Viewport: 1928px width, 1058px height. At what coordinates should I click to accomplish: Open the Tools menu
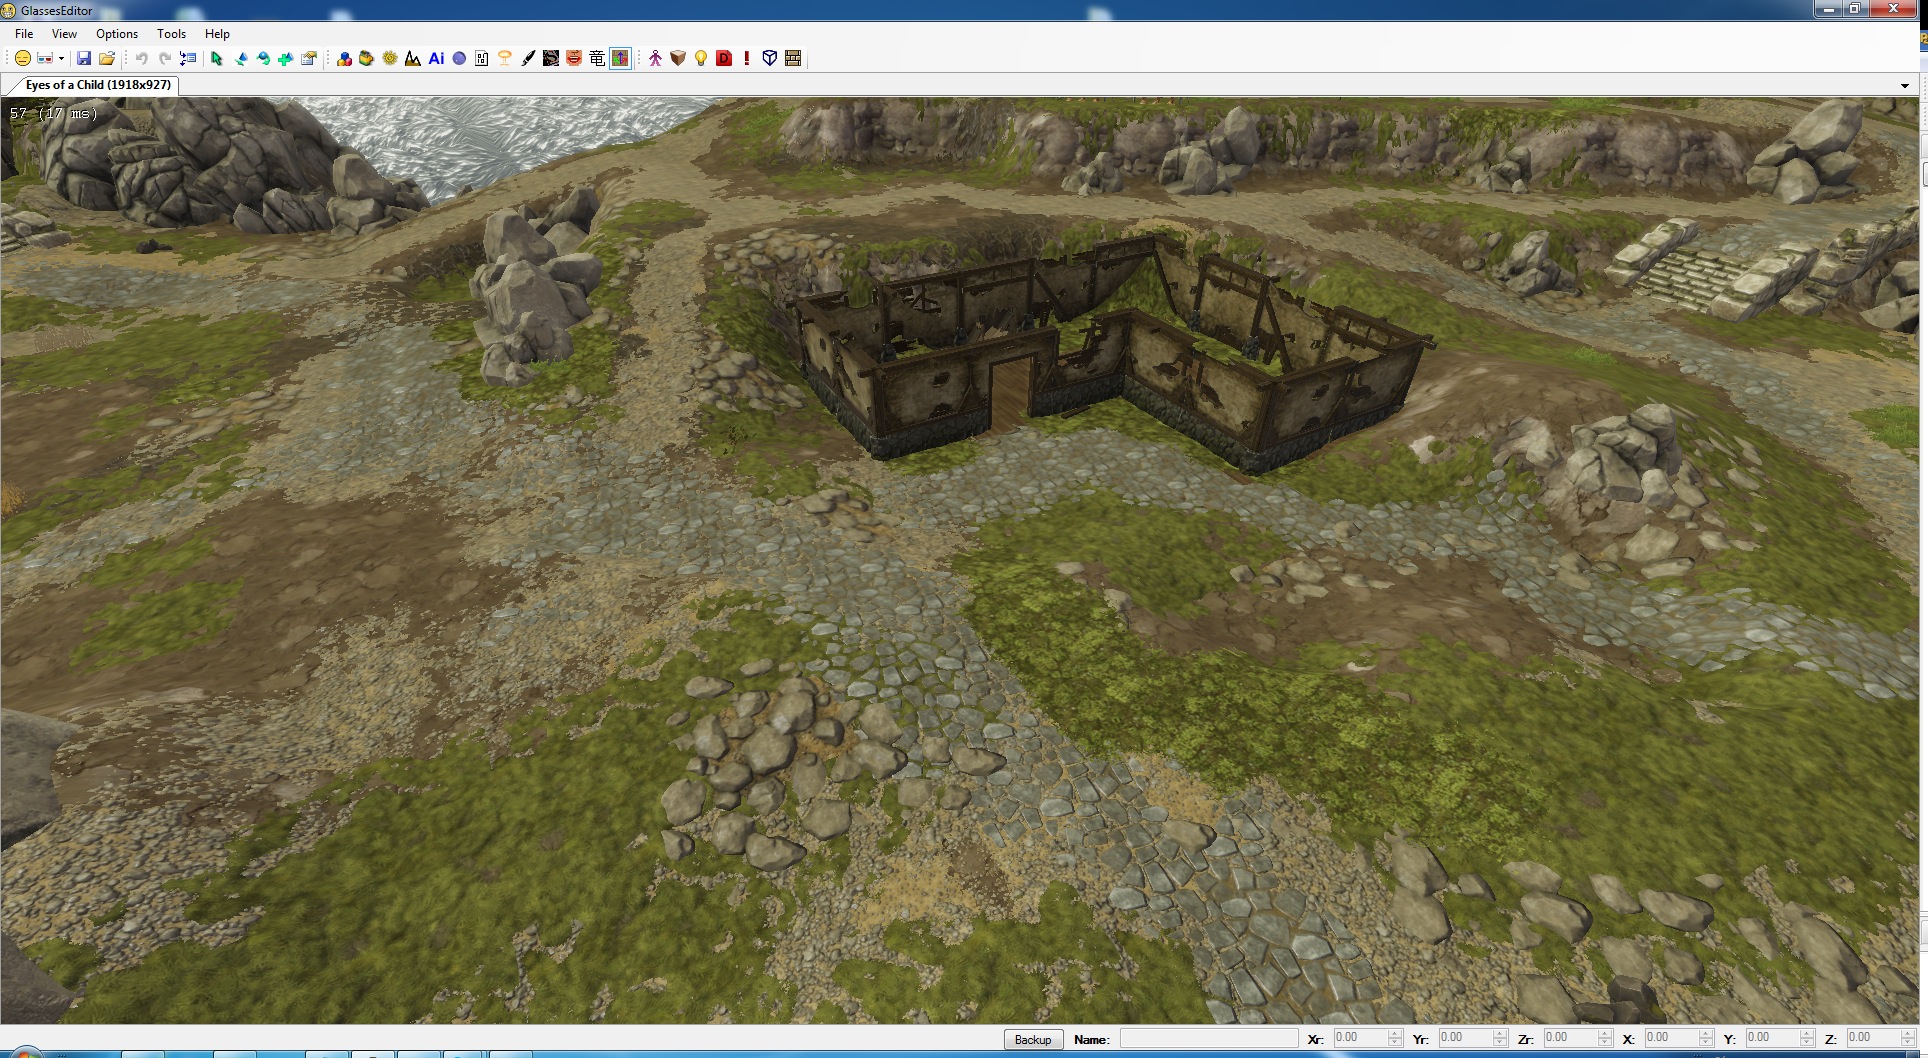[171, 34]
